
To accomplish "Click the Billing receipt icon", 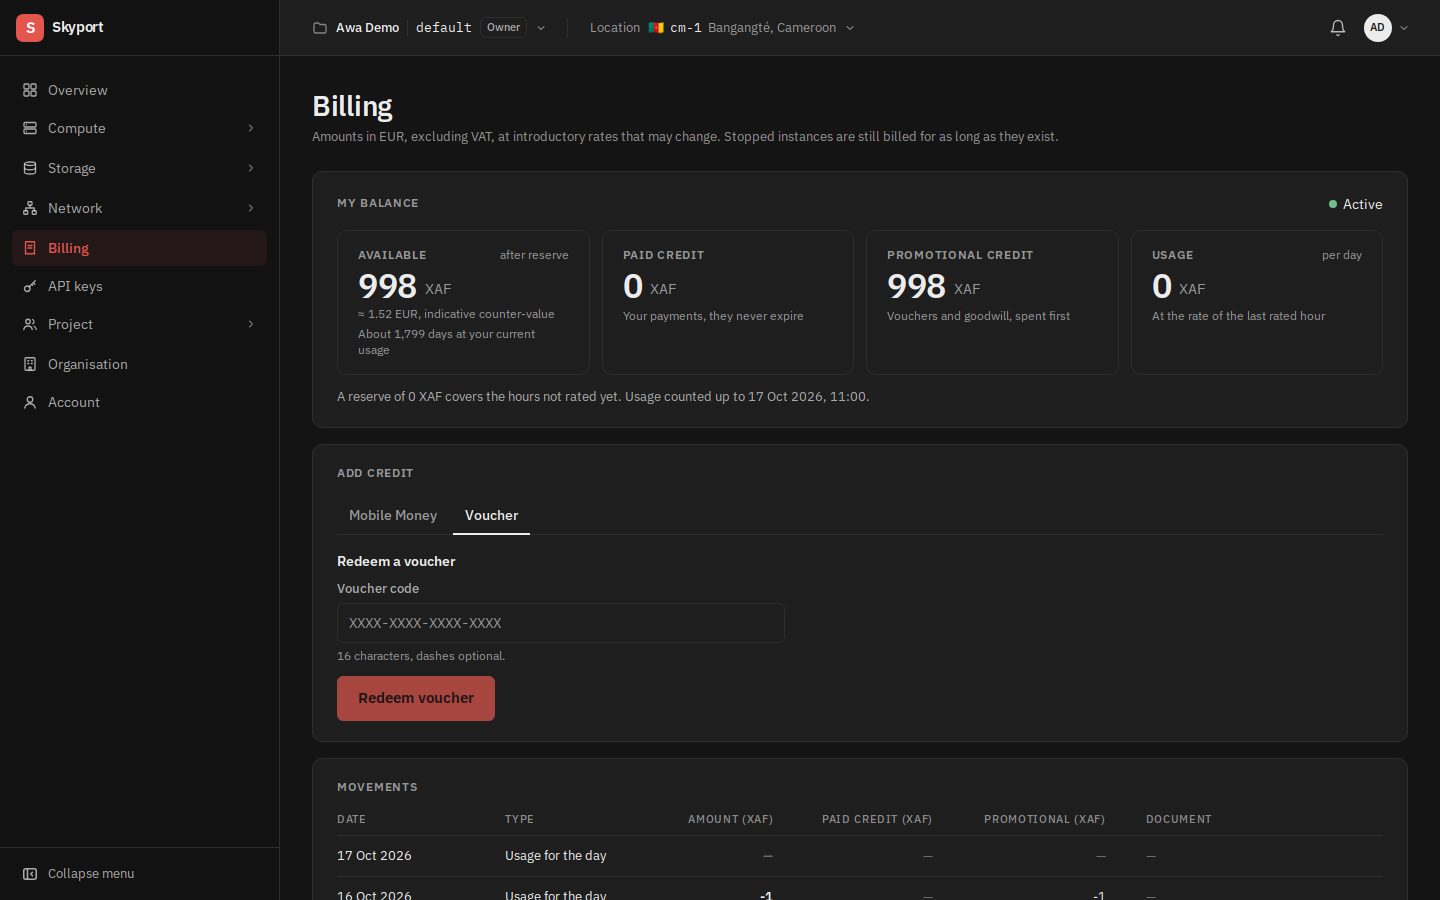I will pyautogui.click(x=30, y=248).
